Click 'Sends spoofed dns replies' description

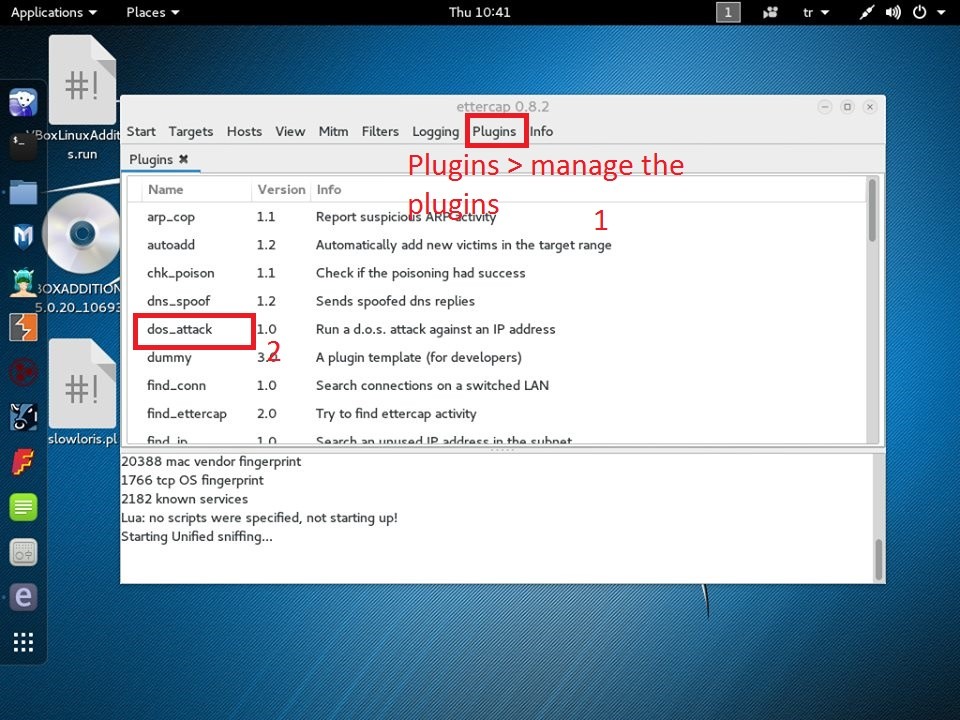coord(396,301)
